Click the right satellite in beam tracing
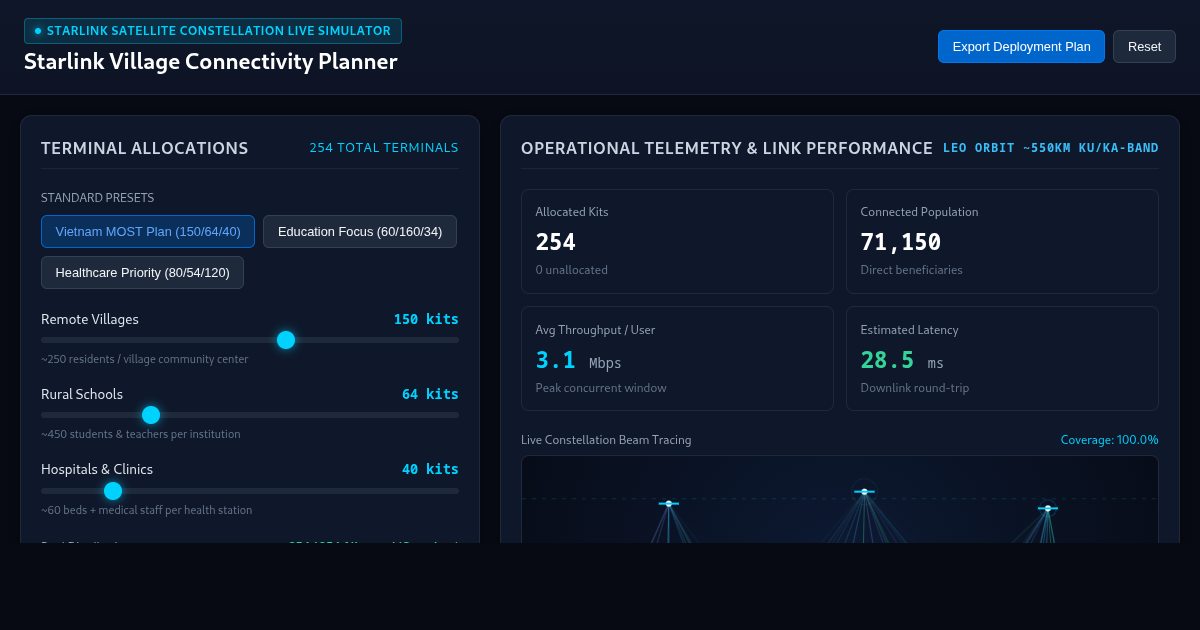The height and width of the screenshot is (630, 1200). pos(1048,508)
